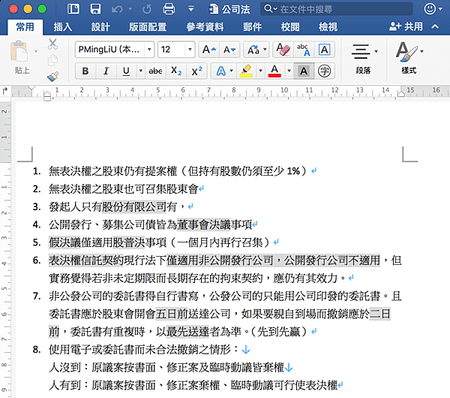This screenshot has height=398, width=450.
Task: Toggle strikethrough abc formatting
Action: [156, 71]
